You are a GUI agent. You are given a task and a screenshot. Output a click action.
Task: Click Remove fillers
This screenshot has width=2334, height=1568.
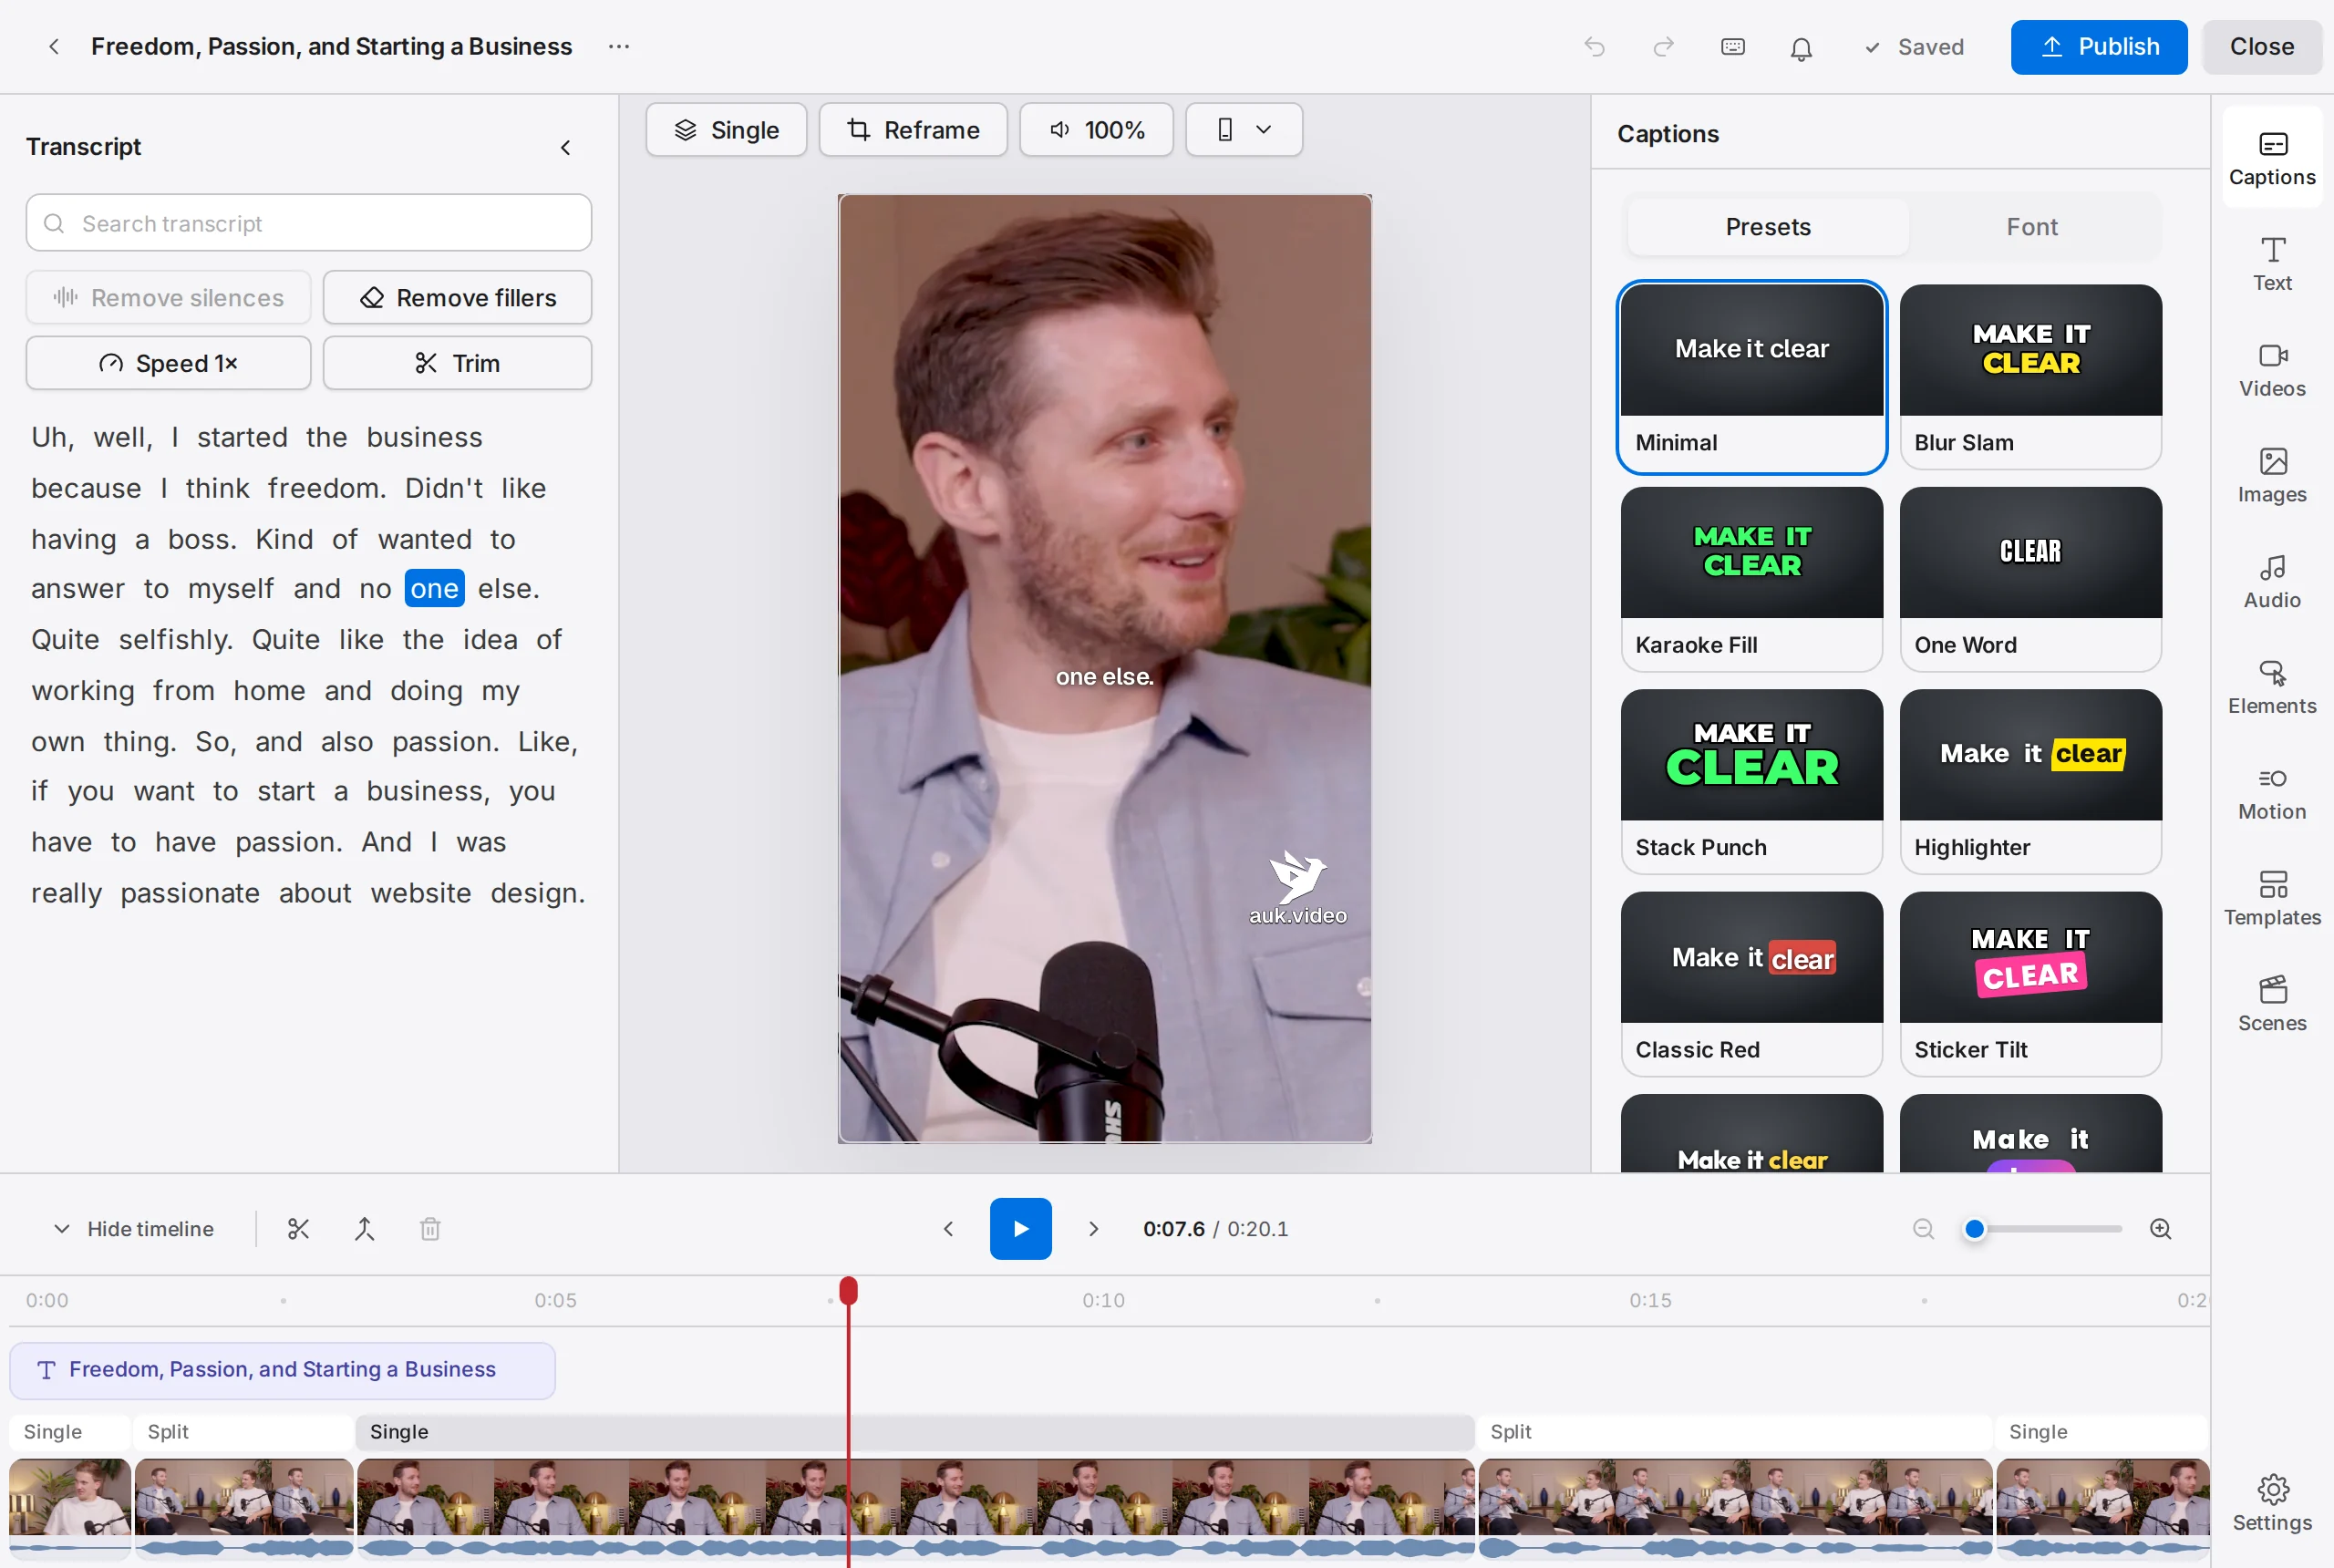[457, 298]
